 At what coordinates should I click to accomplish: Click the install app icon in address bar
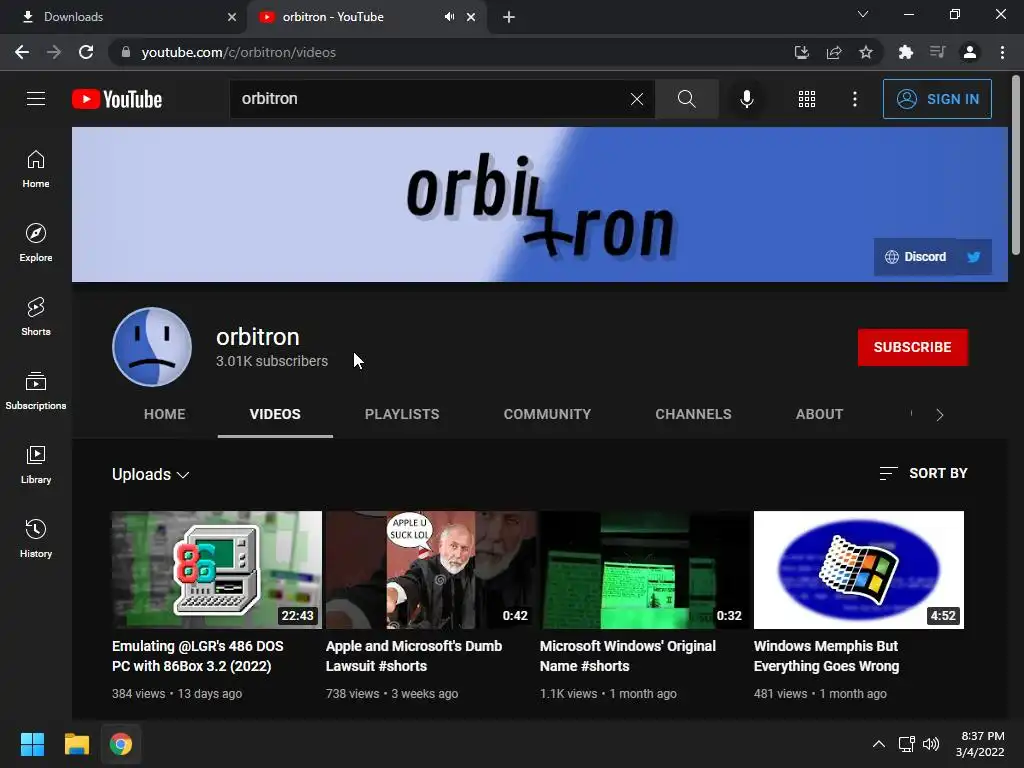coord(801,52)
